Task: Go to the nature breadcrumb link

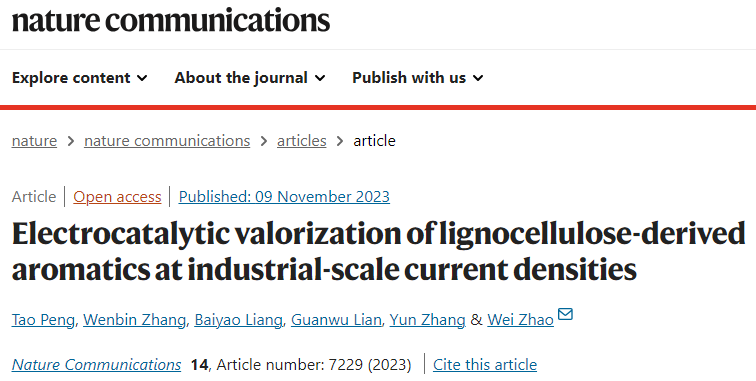Action: pos(34,141)
